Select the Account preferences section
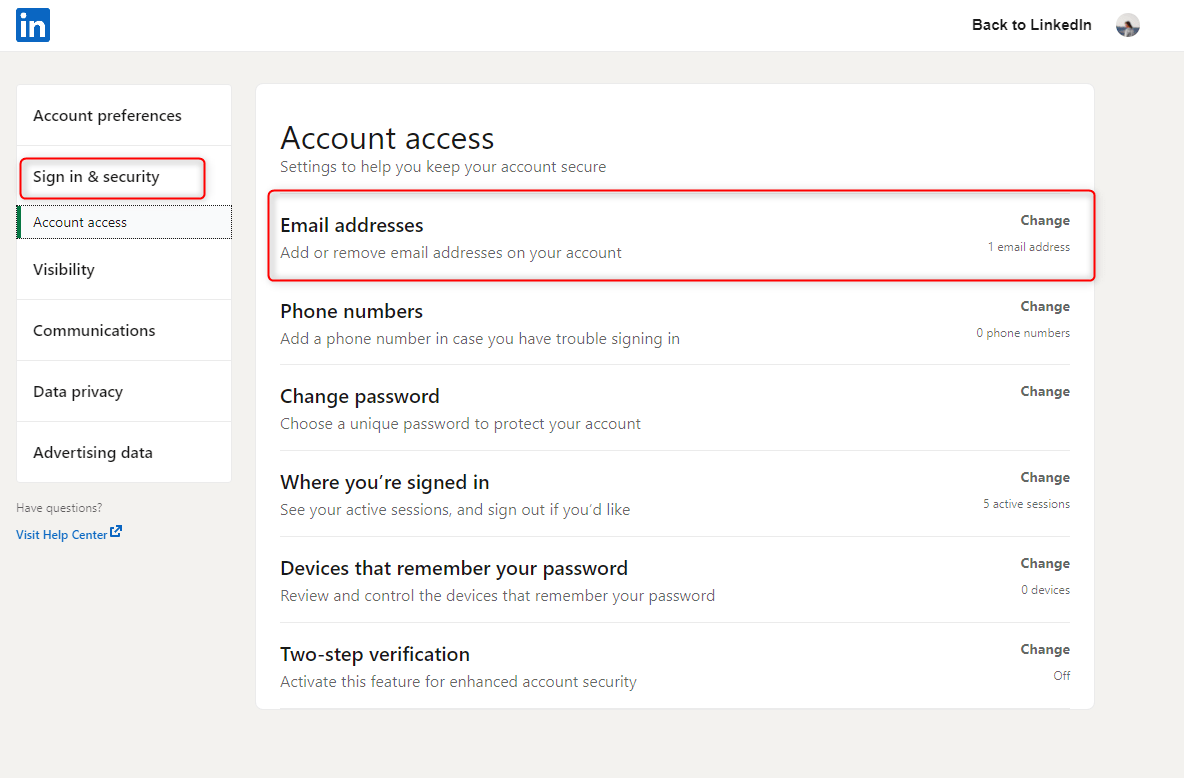The image size is (1184, 778). [x=107, y=115]
